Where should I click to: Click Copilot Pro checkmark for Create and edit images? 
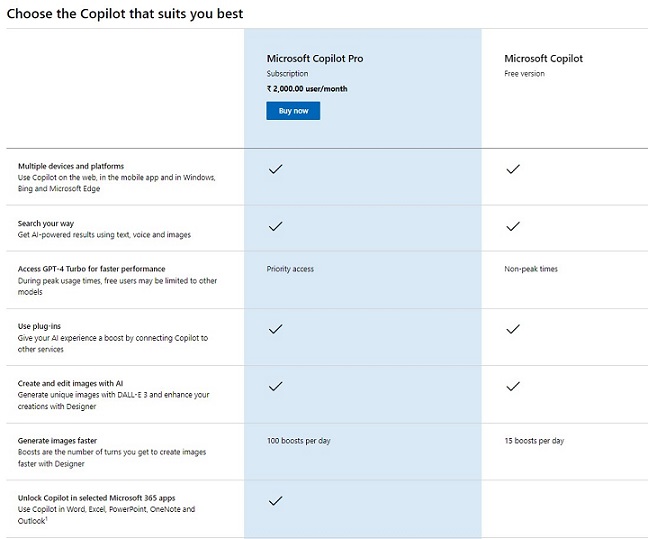point(275,385)
